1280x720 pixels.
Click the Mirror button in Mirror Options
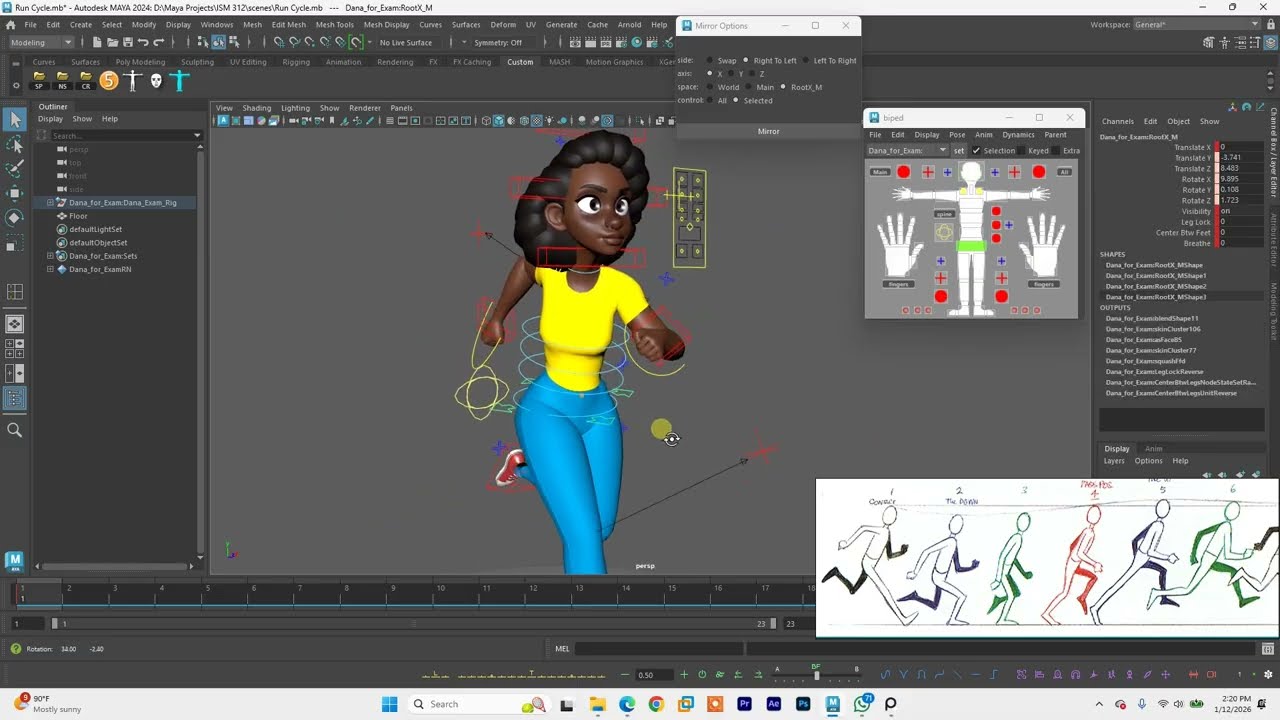768,131
